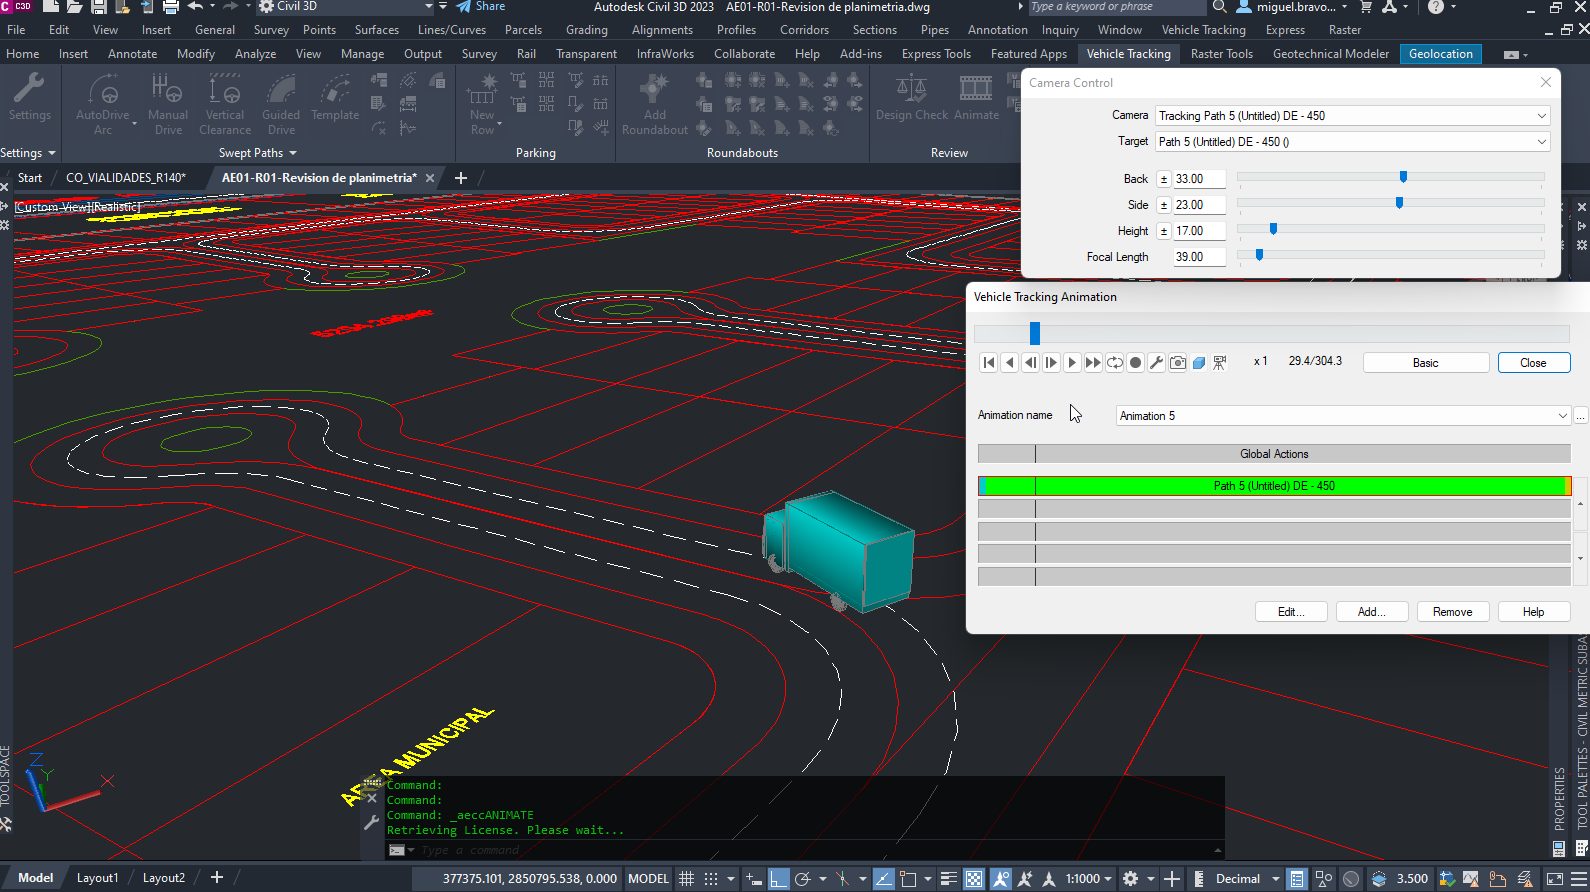Image resolution: width=1590 pixels, height=892 pixels.
Task: Click the Add Roundabout tool
Action: 655,104
